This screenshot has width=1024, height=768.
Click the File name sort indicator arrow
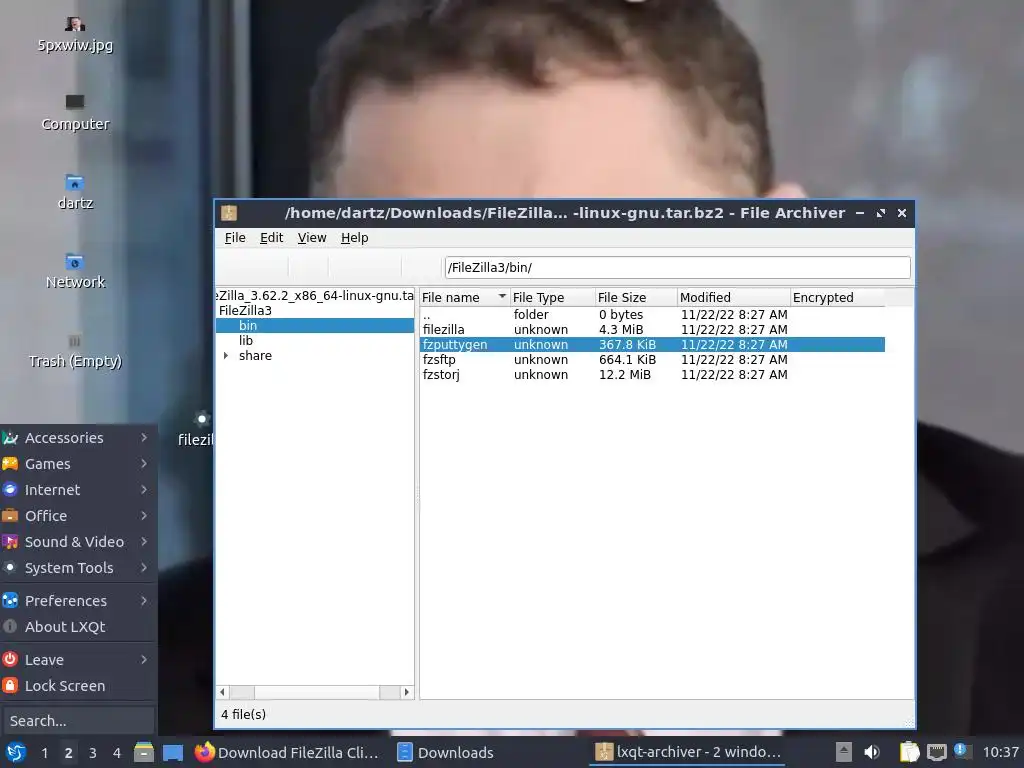point(502,296)
